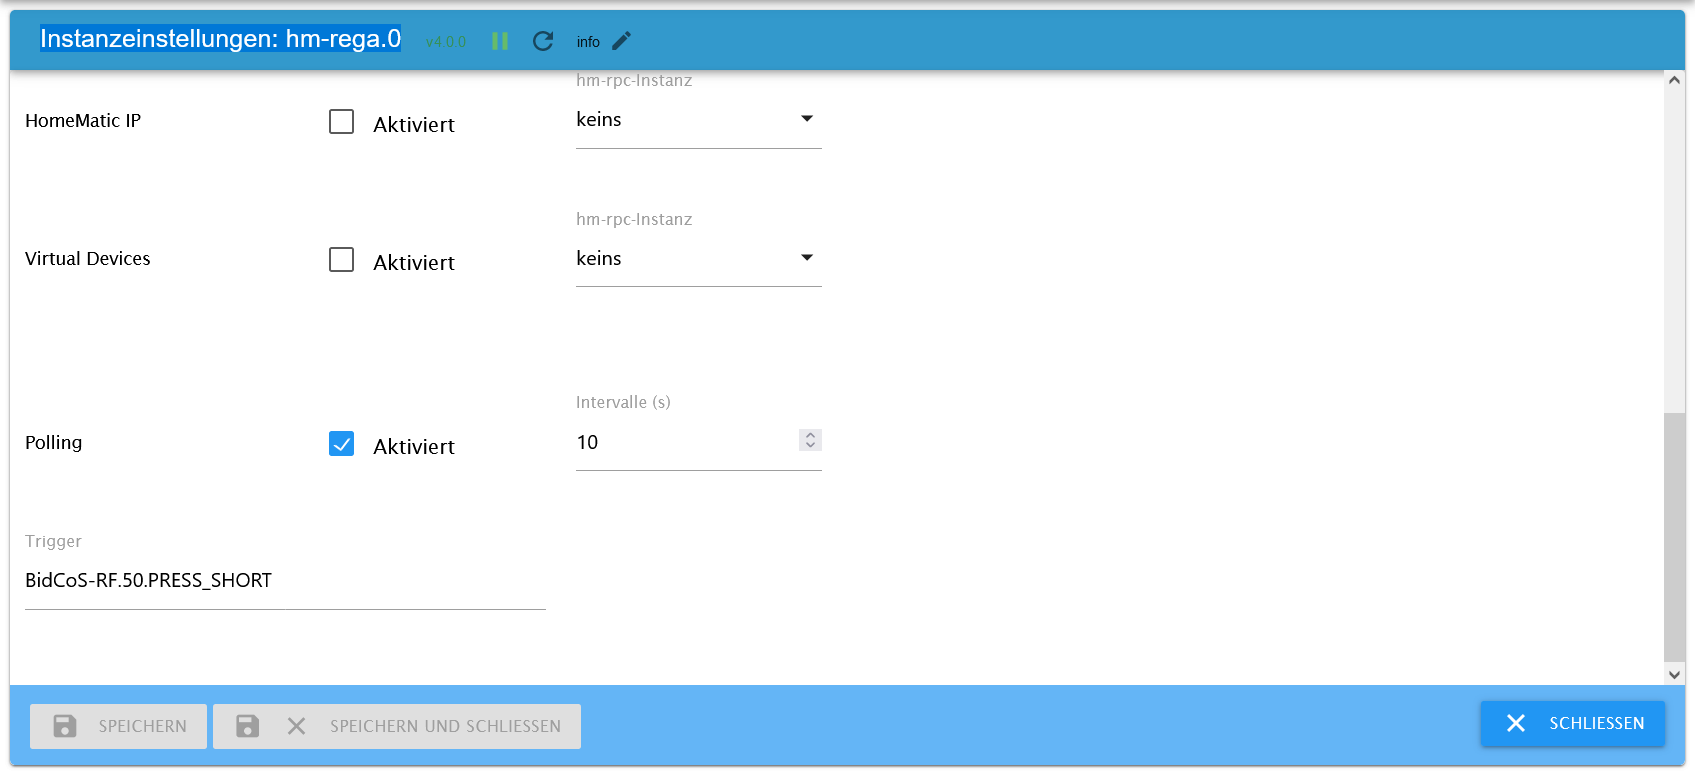1695x775 pixels.
Task: Open HomeMatic IP hm-rpc-Instanz dropdown
Action: tap(698, 120)
